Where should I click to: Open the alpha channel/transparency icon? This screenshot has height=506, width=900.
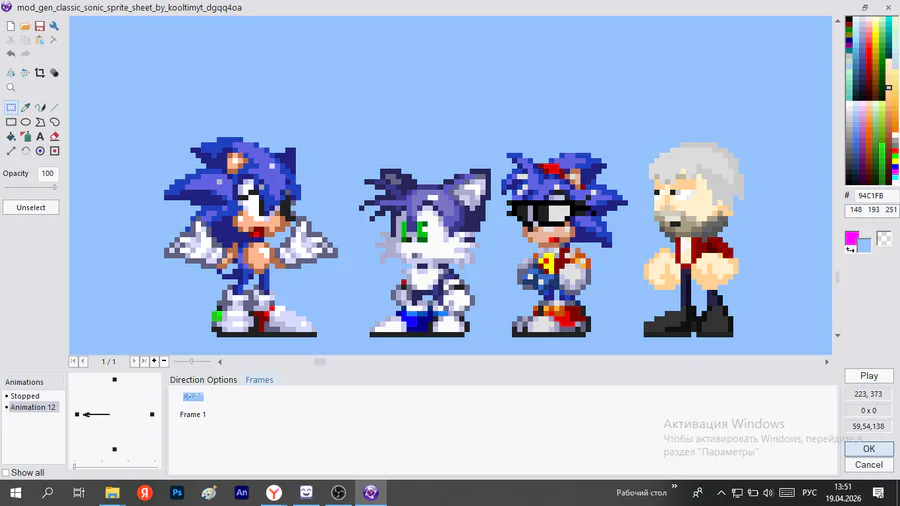click(54, 73)
